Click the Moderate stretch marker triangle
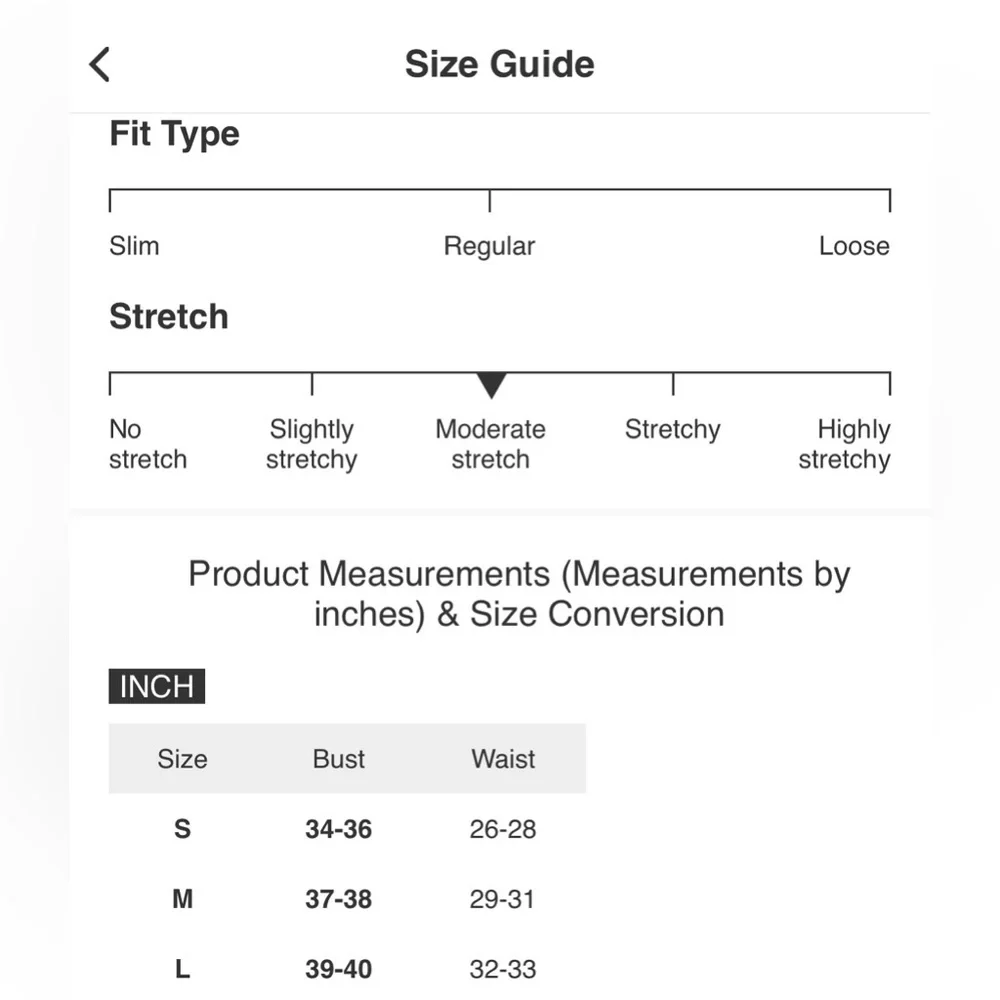The image size is (1000, 1000). pyautogui.click(x=491, y=385)
